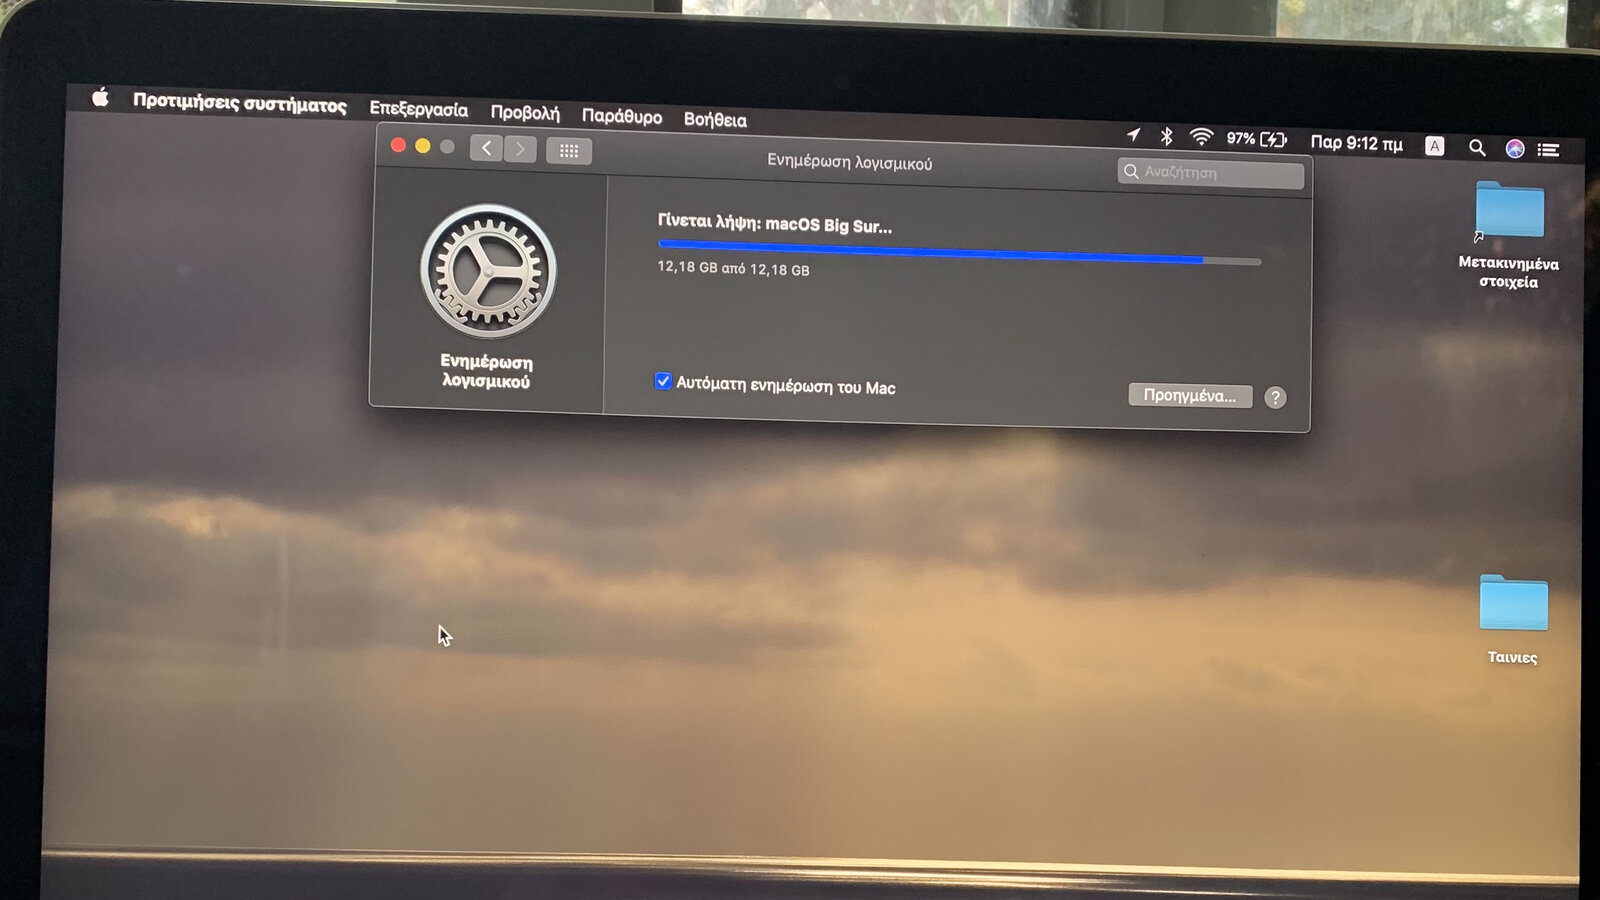Open Προτιμήσεις συστήματος menu
This screenshot has width=1600, height=900.
coord(240,103)
